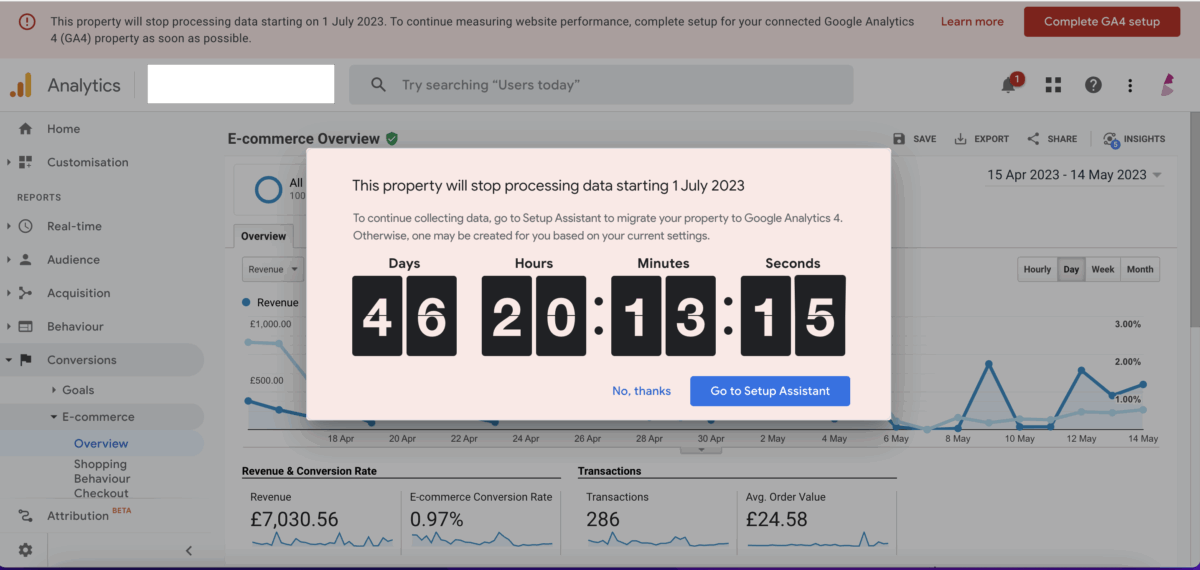The image size is (1200, 570).
Task: Select the Home menu item
Action: coord(63,129)
